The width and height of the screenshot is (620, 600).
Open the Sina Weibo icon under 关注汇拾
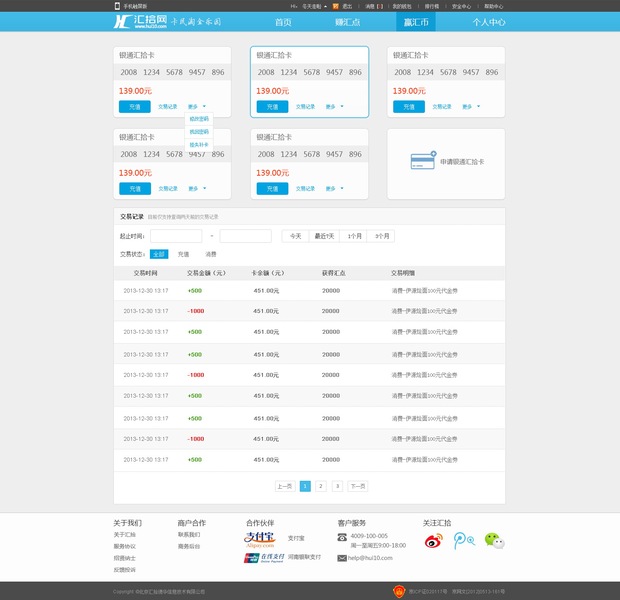tap(433, 541)
